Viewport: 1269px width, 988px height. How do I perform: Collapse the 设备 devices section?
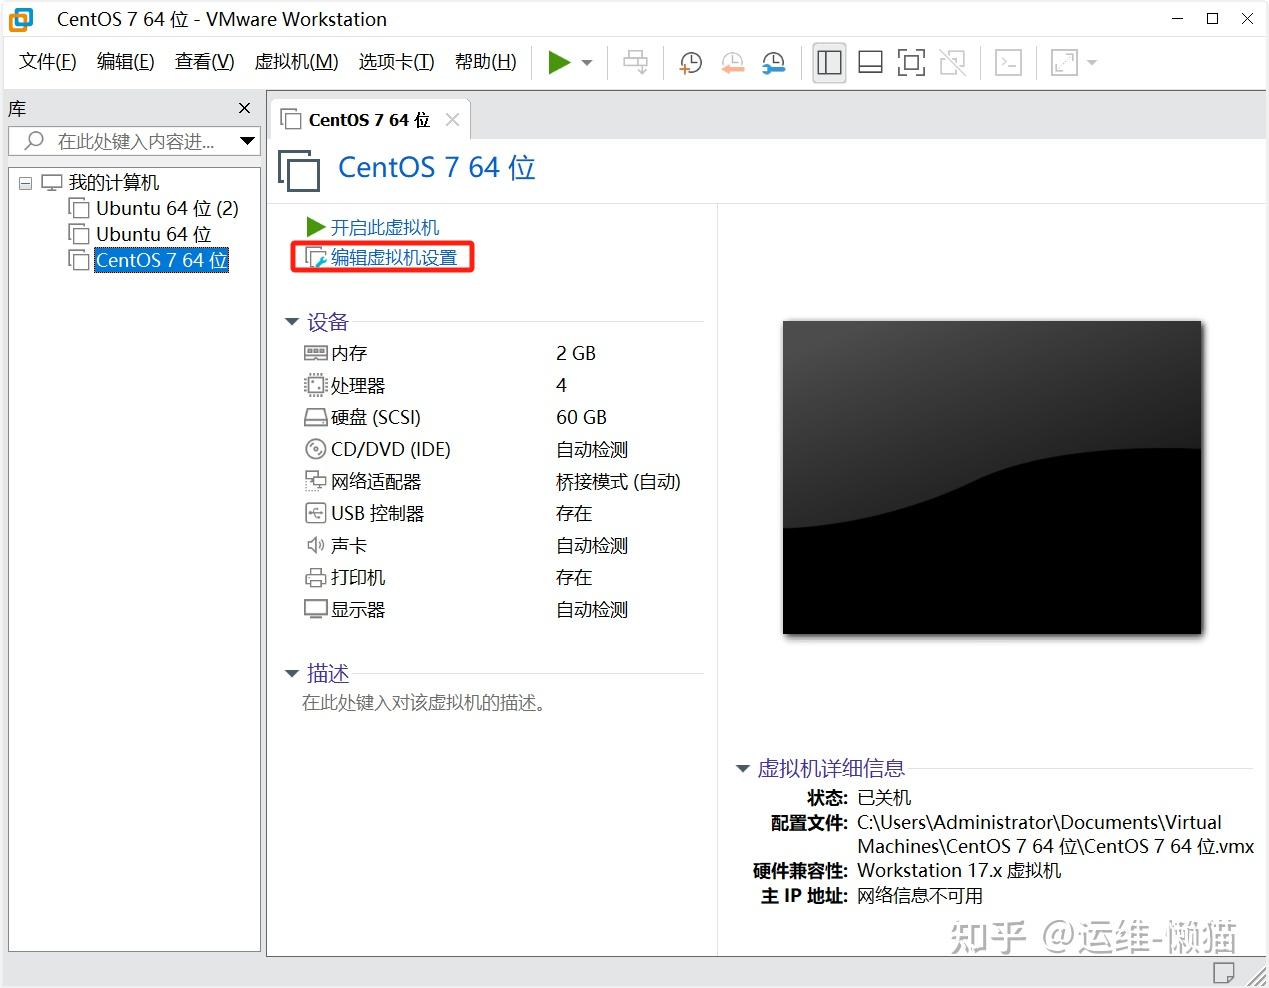tap(291, 321)
